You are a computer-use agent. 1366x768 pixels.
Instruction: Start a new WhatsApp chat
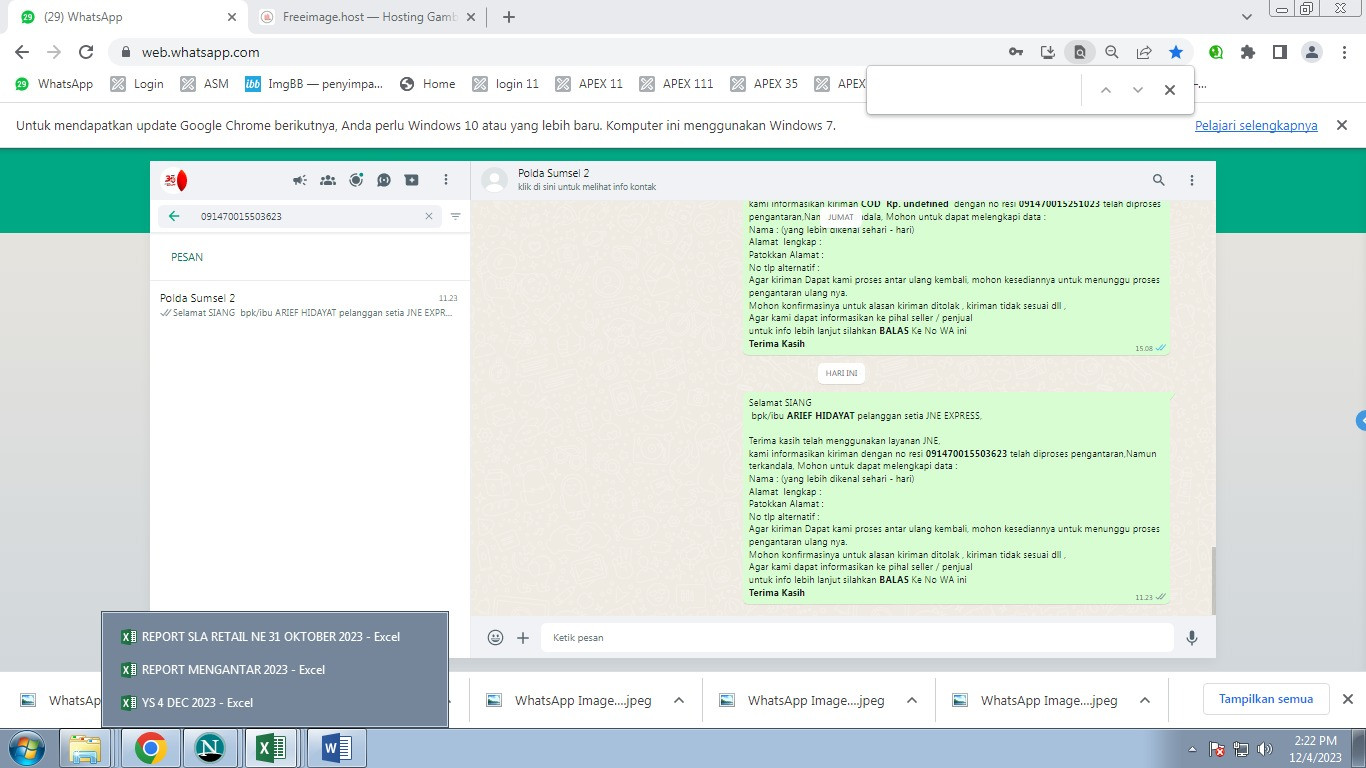(x=412, y=180)
